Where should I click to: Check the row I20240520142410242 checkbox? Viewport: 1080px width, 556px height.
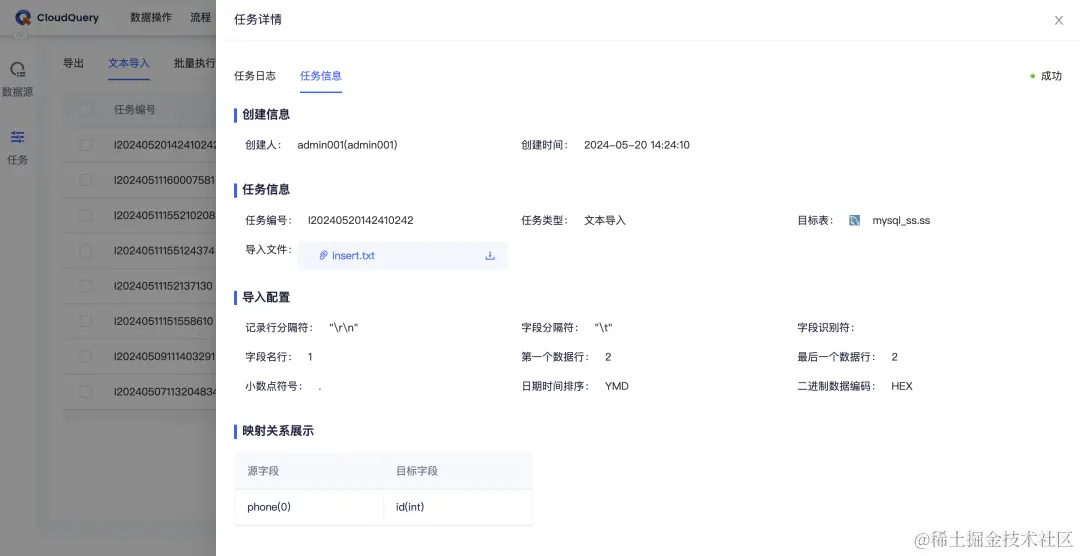(85, 145)
